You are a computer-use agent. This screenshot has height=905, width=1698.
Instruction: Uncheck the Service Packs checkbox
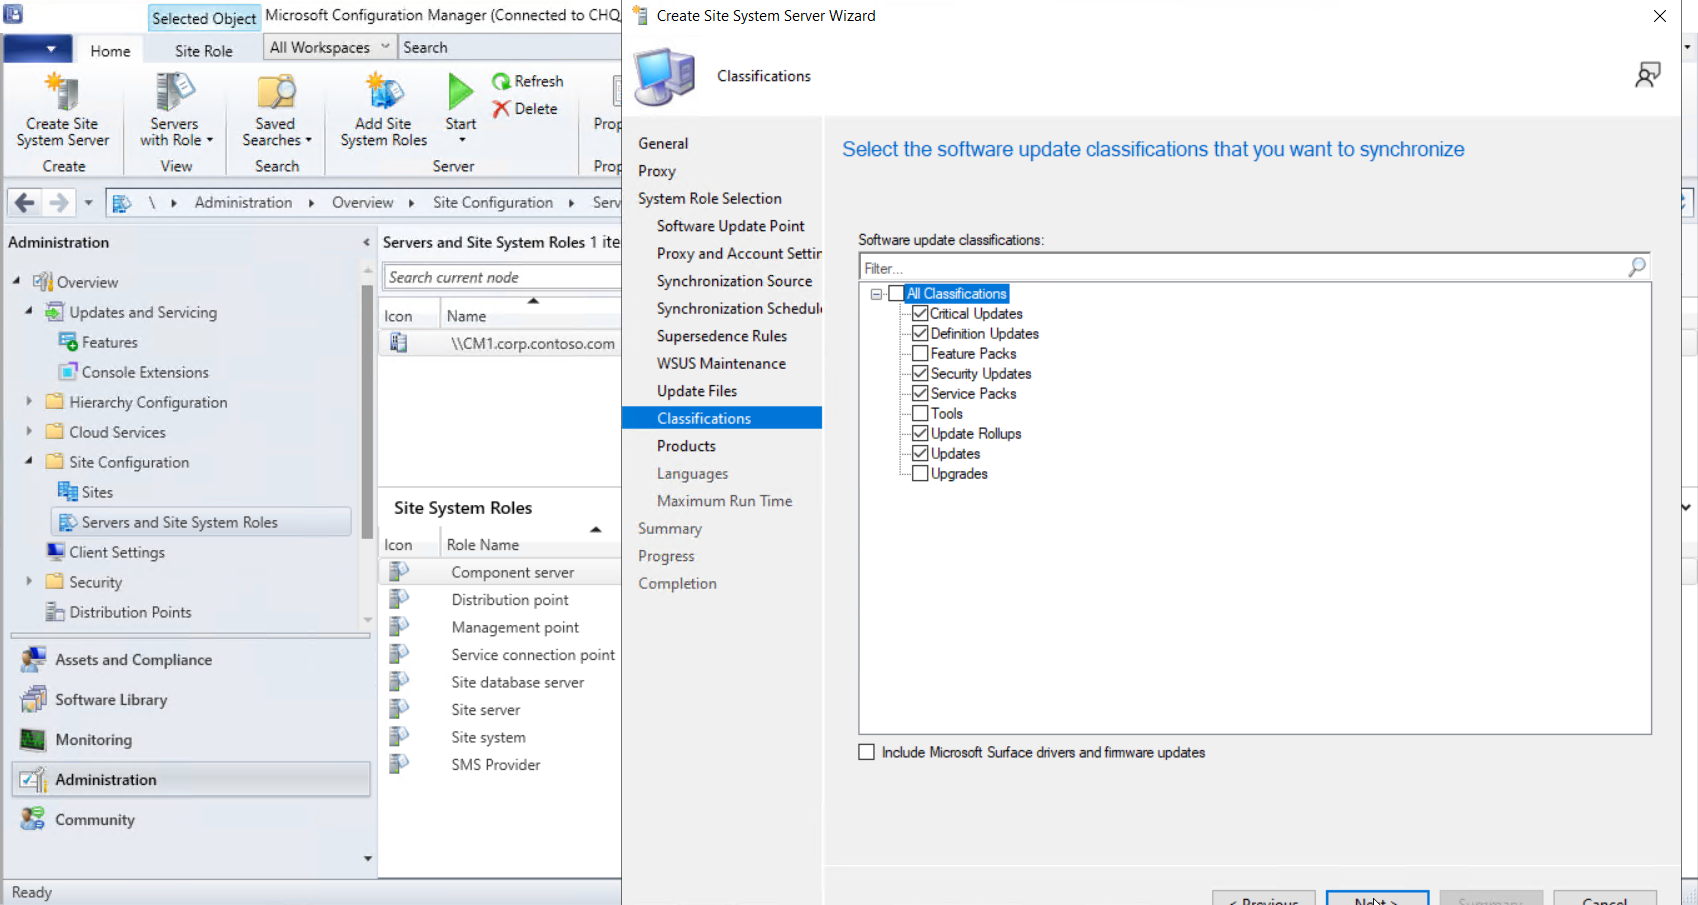pyautogui.click(x=920, y=394)
